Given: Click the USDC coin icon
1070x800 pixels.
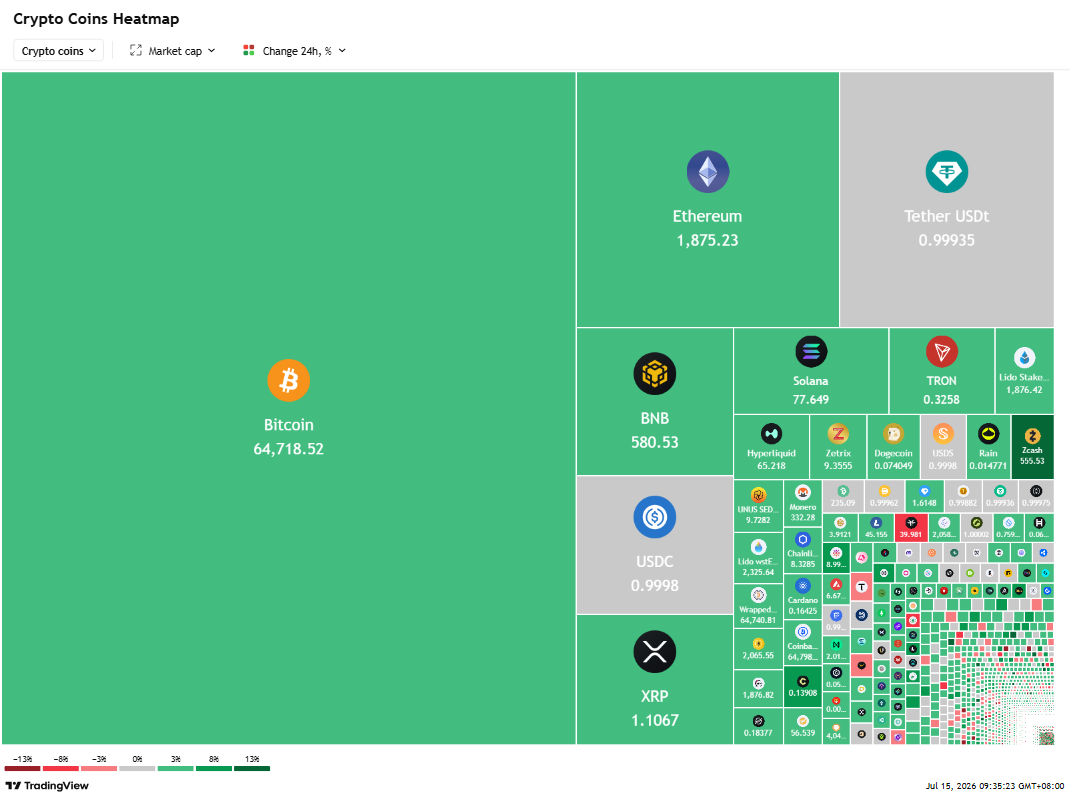Looking at the screenshot, I should [654, 517].
